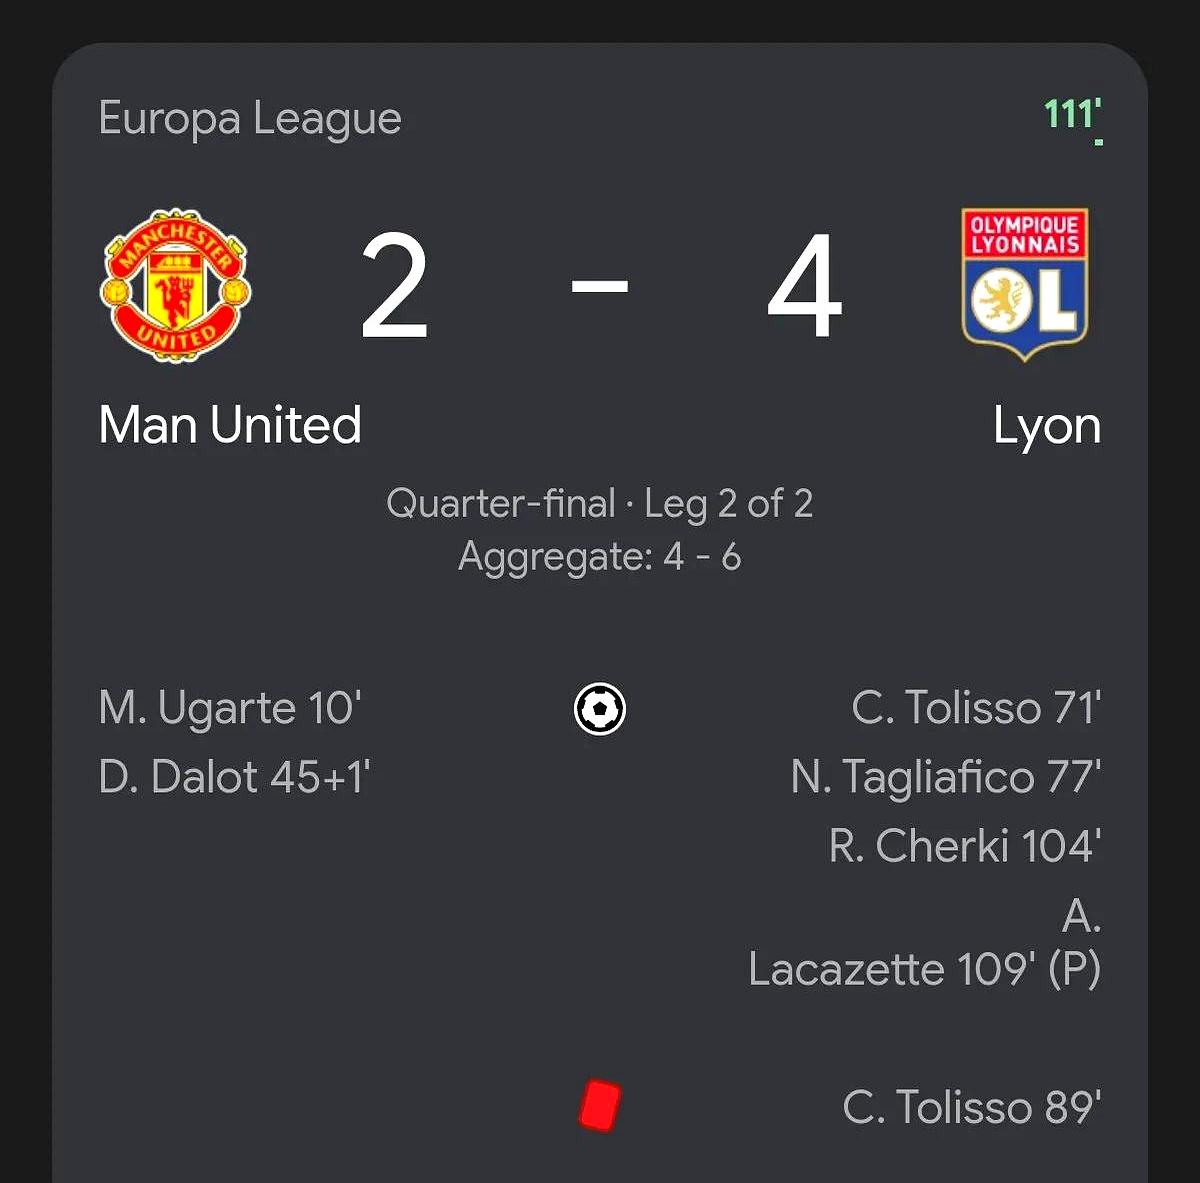This screenshot has height=1183, width=1200.
Task: Click the Manchester United crest logo
Action: (x=176, y=285)
